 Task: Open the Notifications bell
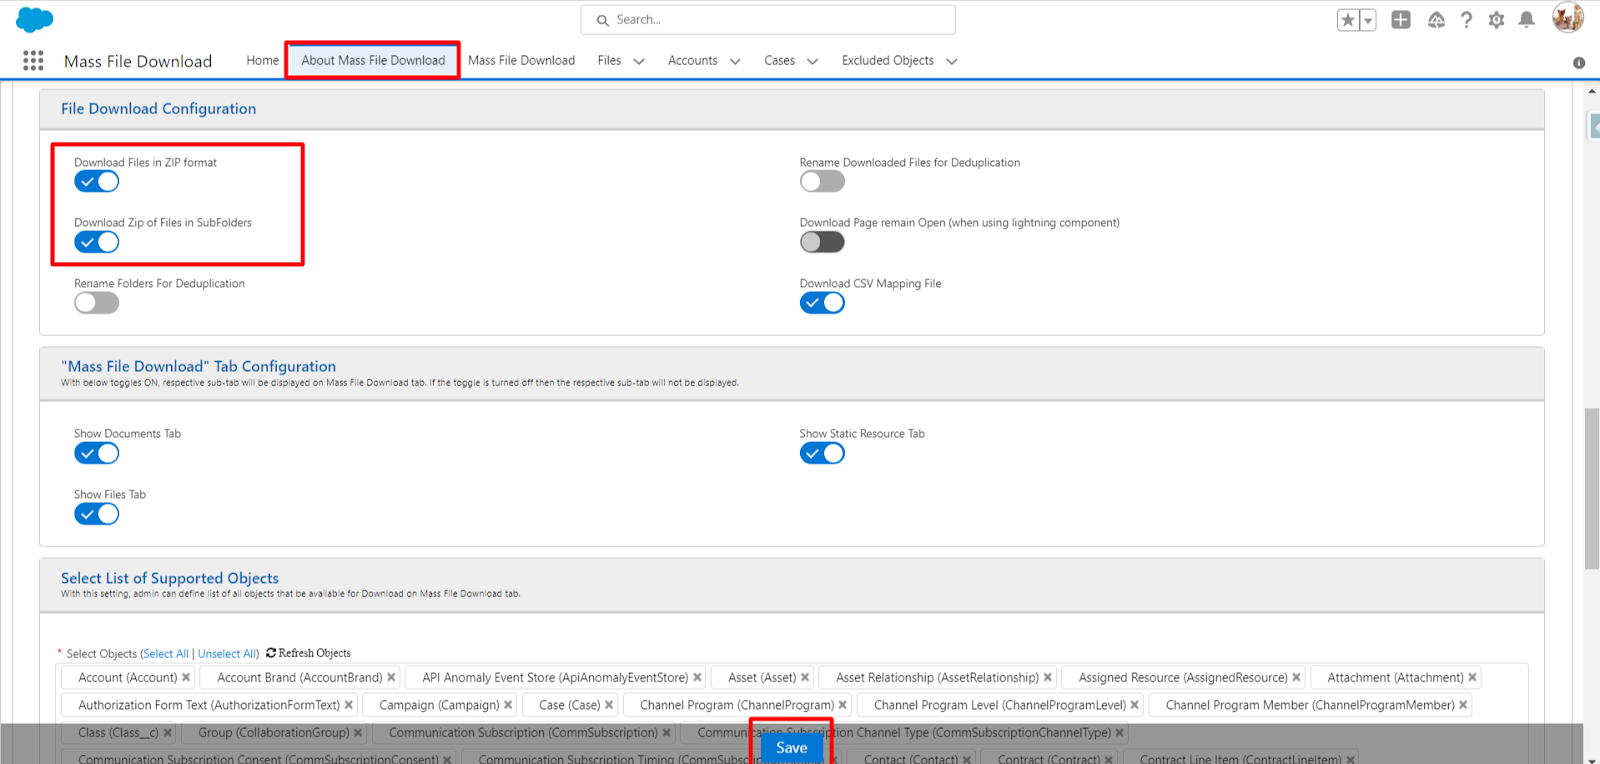point(1526,20)
